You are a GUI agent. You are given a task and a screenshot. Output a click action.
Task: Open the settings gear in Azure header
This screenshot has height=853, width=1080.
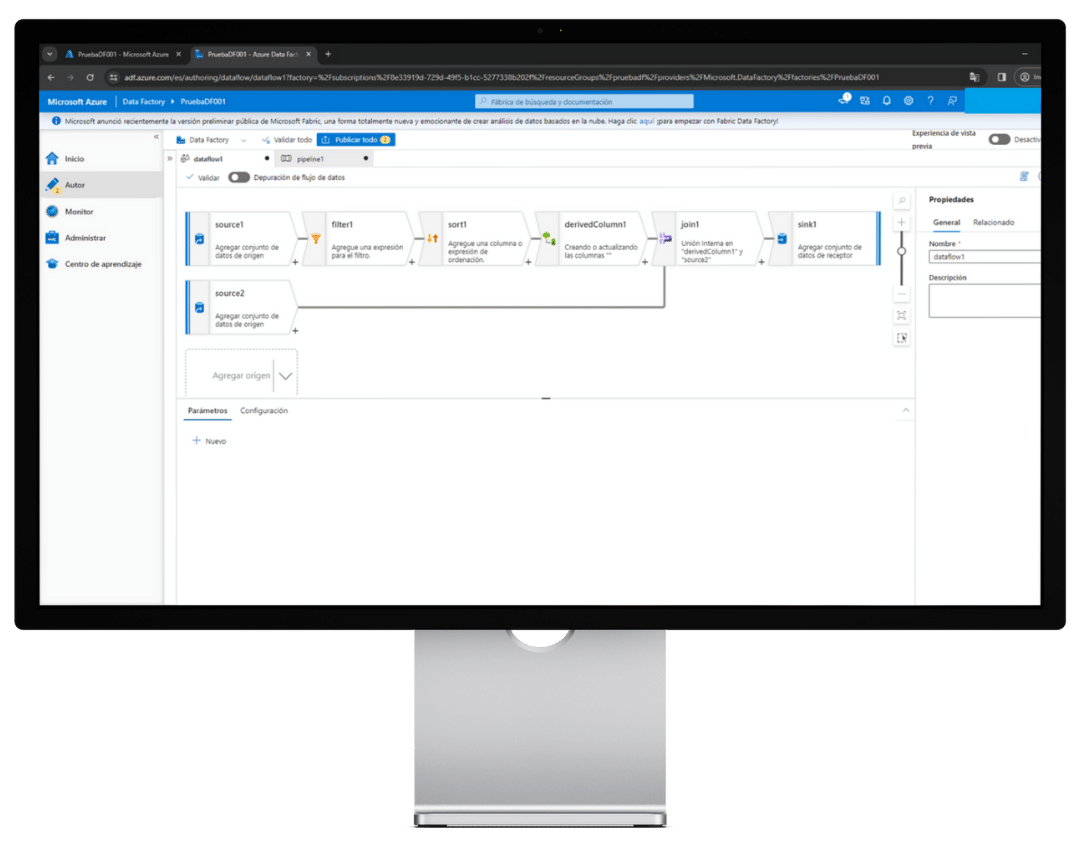click(x=908, y=101)
